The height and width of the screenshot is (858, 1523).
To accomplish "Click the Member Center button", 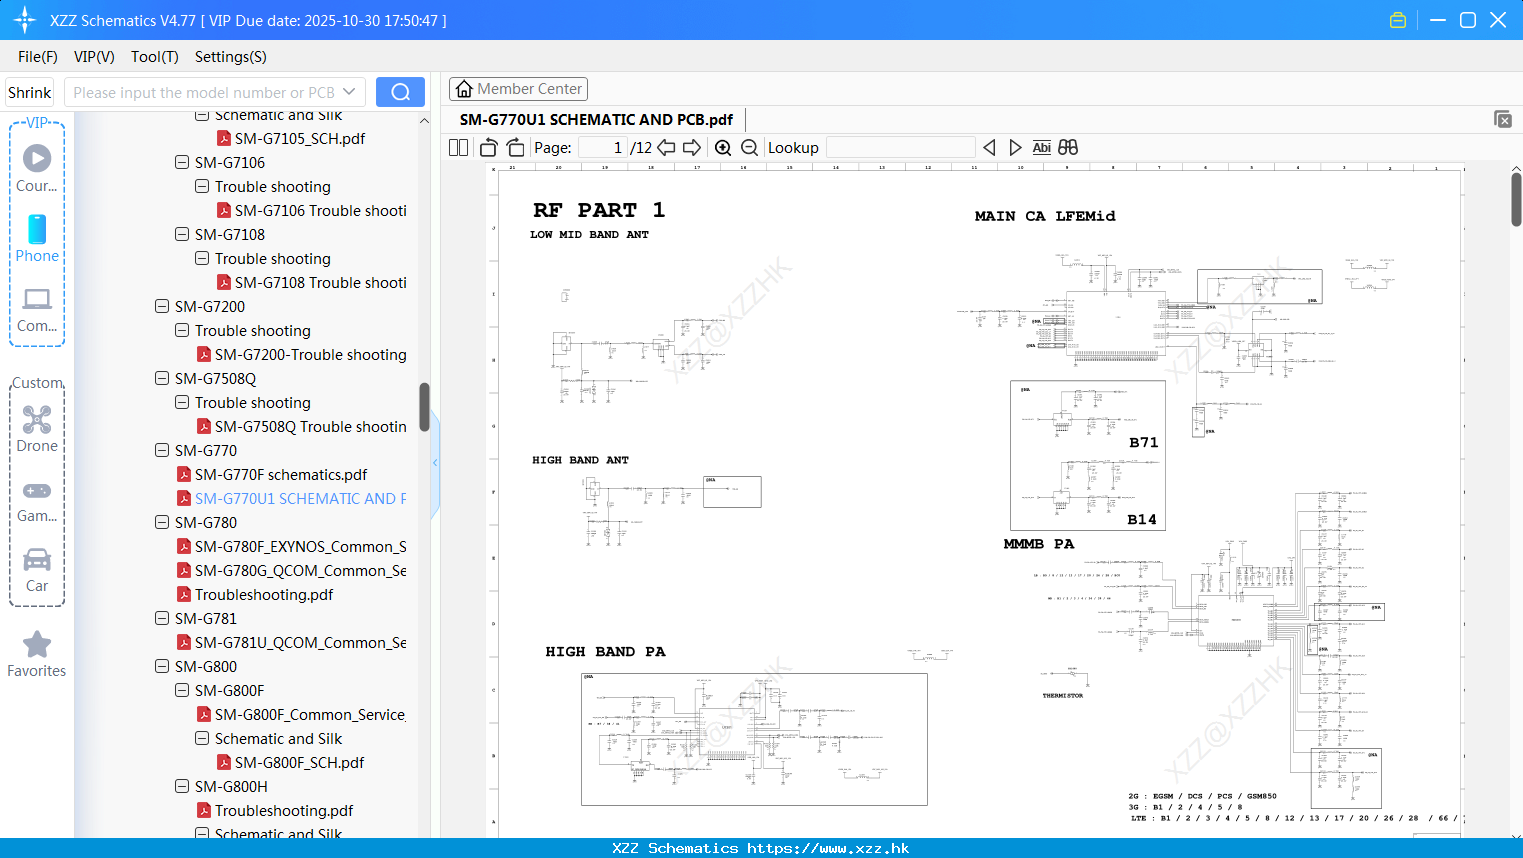I will 518,89.
